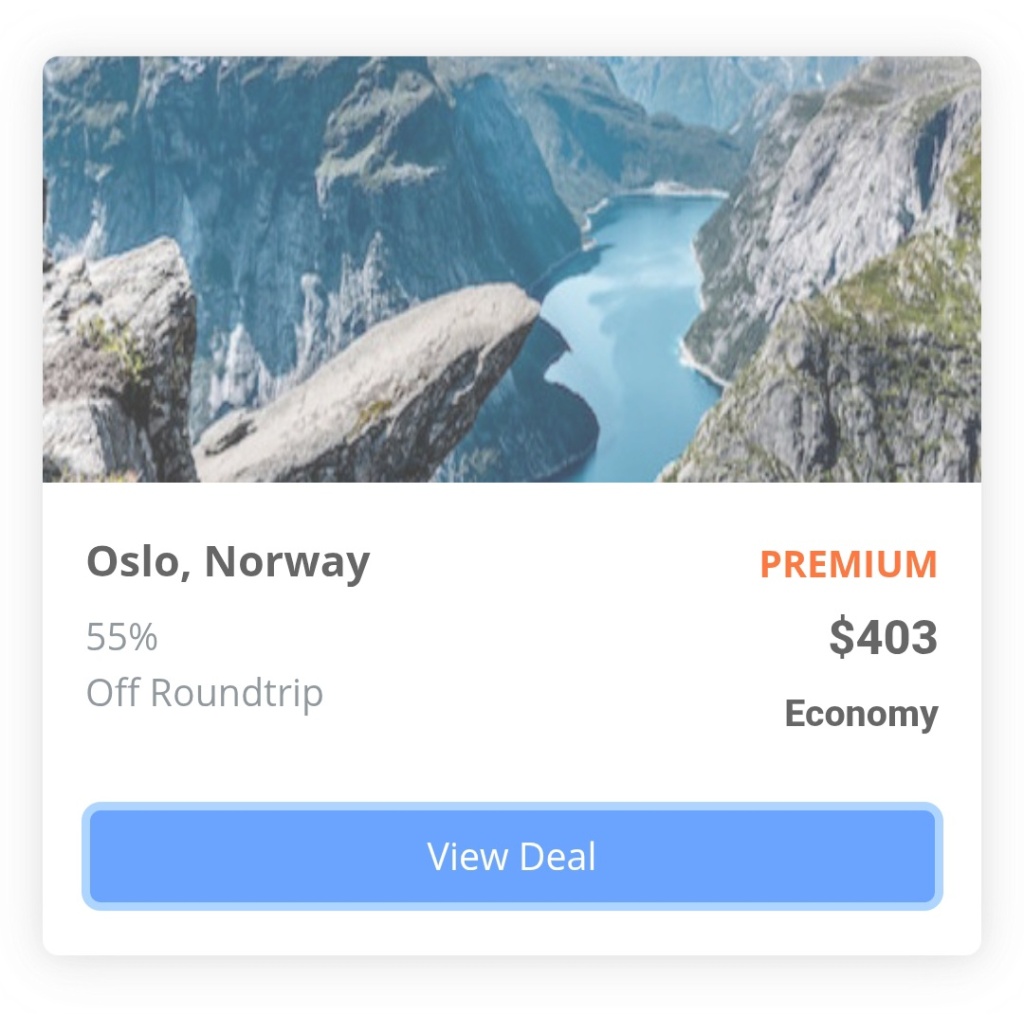Click the light blue View Deal border
The image size is (1024, 1024).
point(512,807)
